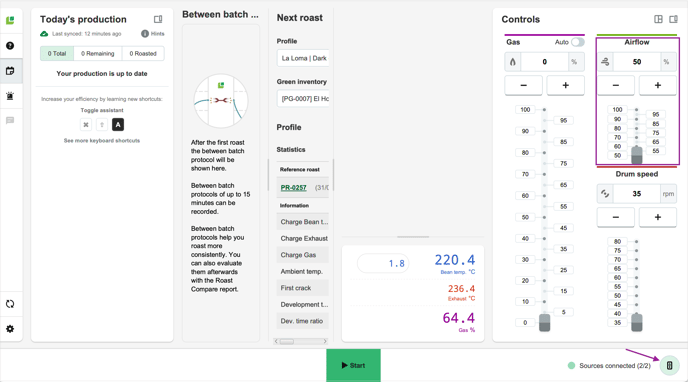Click the Drum speed rpm value field

tap(637, 194)
